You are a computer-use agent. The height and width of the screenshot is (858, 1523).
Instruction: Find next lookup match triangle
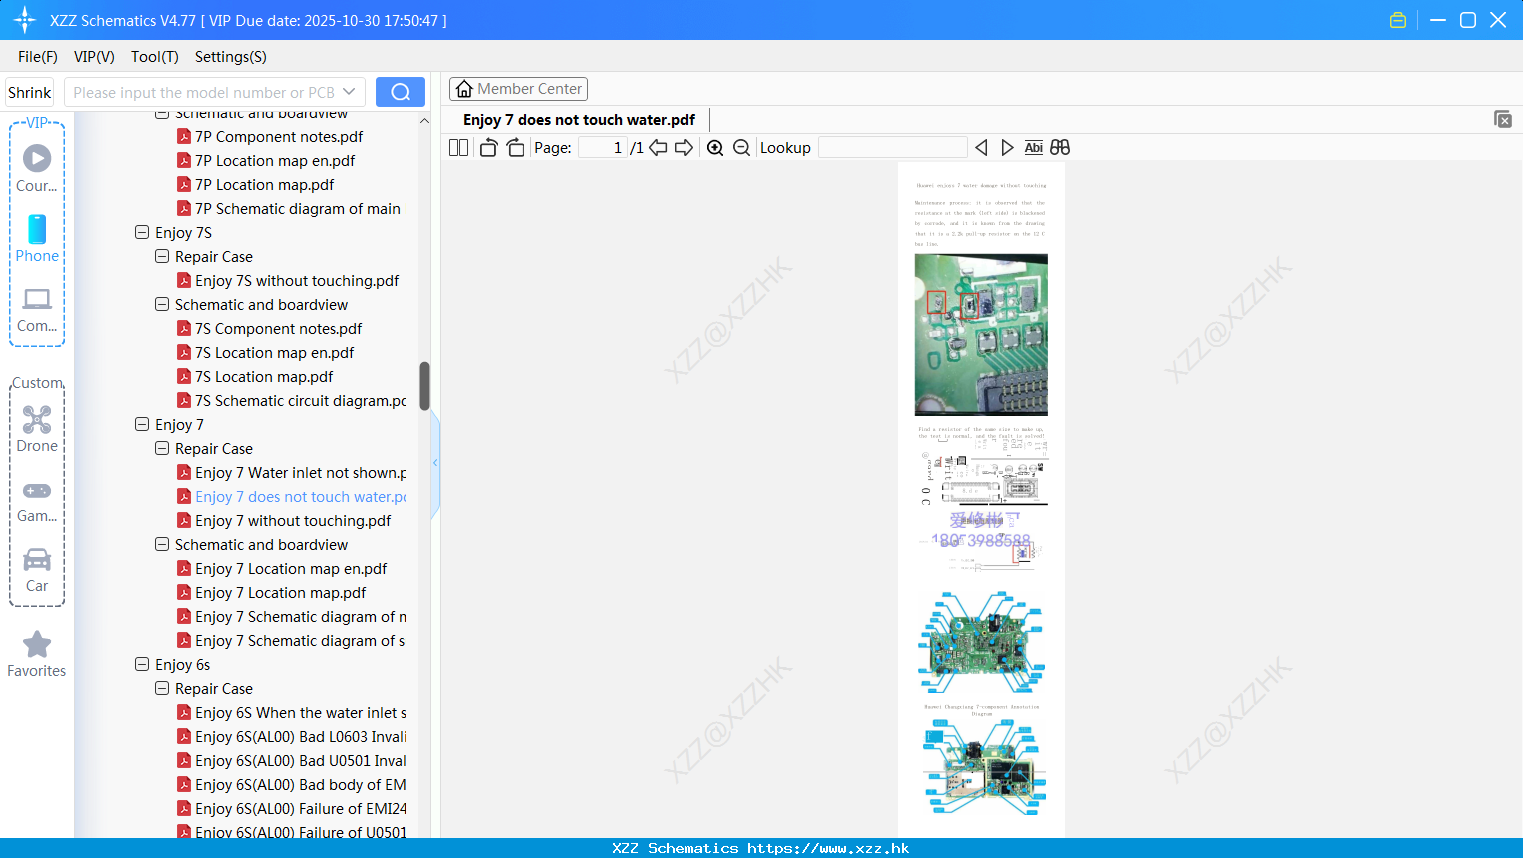click(1007, 148)
